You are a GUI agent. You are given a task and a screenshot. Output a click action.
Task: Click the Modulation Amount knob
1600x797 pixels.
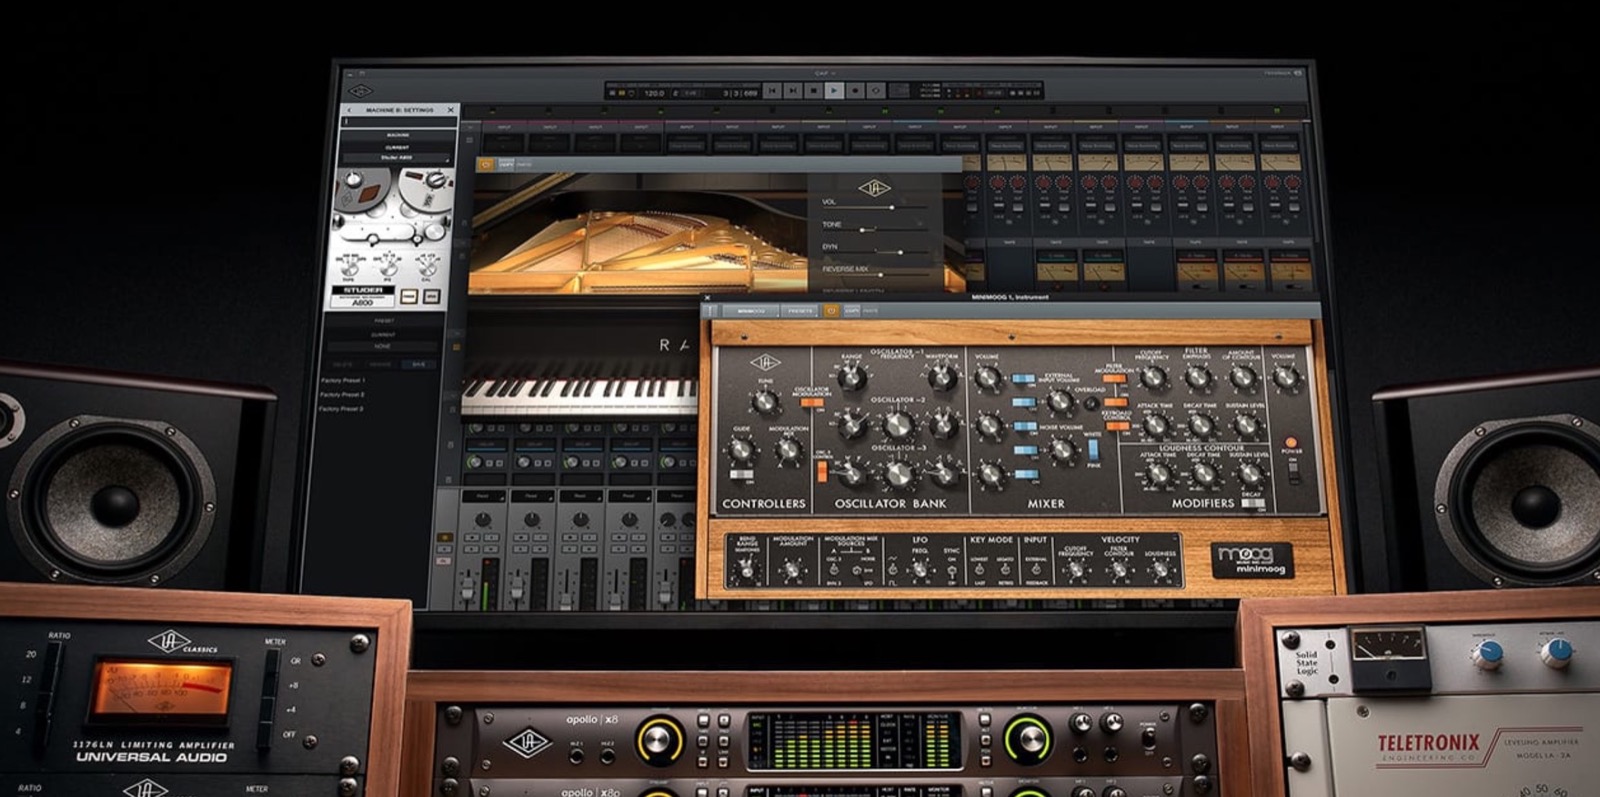coord(791,572)
